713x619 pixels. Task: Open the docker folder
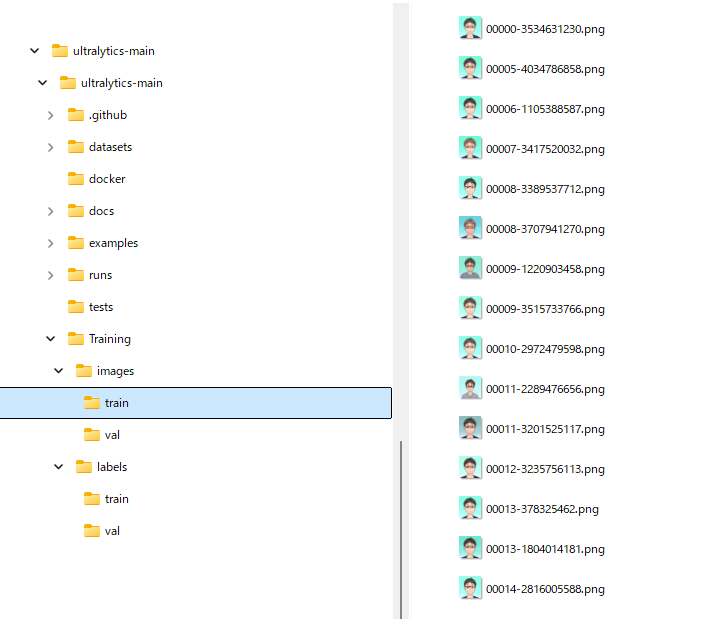[107, 179]
